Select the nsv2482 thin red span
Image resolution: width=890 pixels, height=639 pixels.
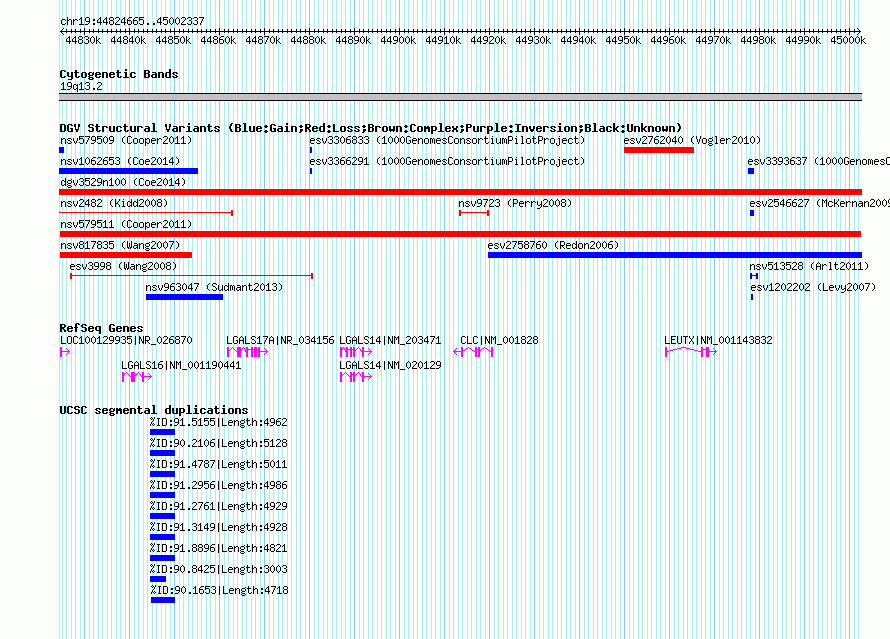click(x=146, y=213)
